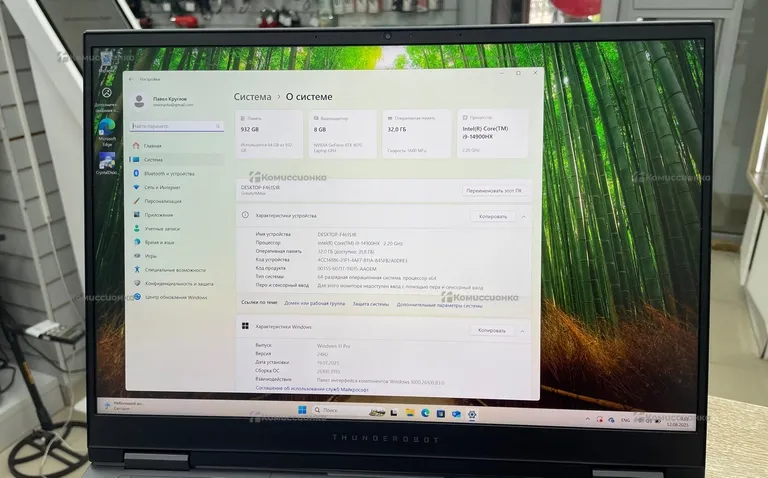Open the Recycle Bin desktop icon
Viewport: 768px width, 478px height.
(107, 62)
